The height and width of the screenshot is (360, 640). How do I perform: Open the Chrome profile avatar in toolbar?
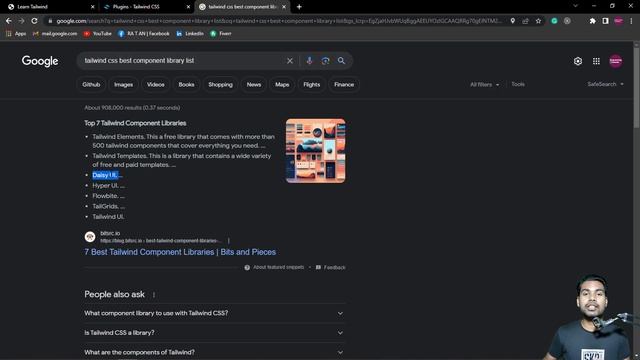(618, 21)
